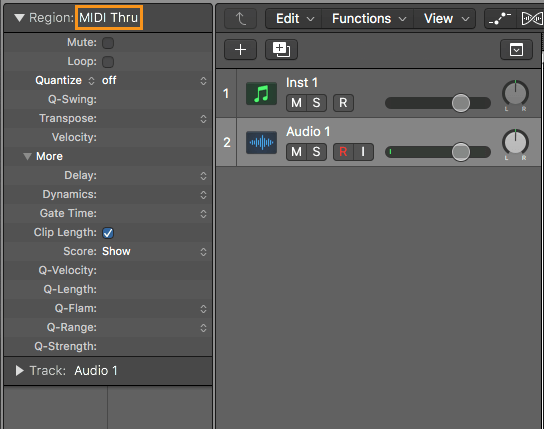Open the Quantize value off popup

pyautogui.click(x=154, y=80)
